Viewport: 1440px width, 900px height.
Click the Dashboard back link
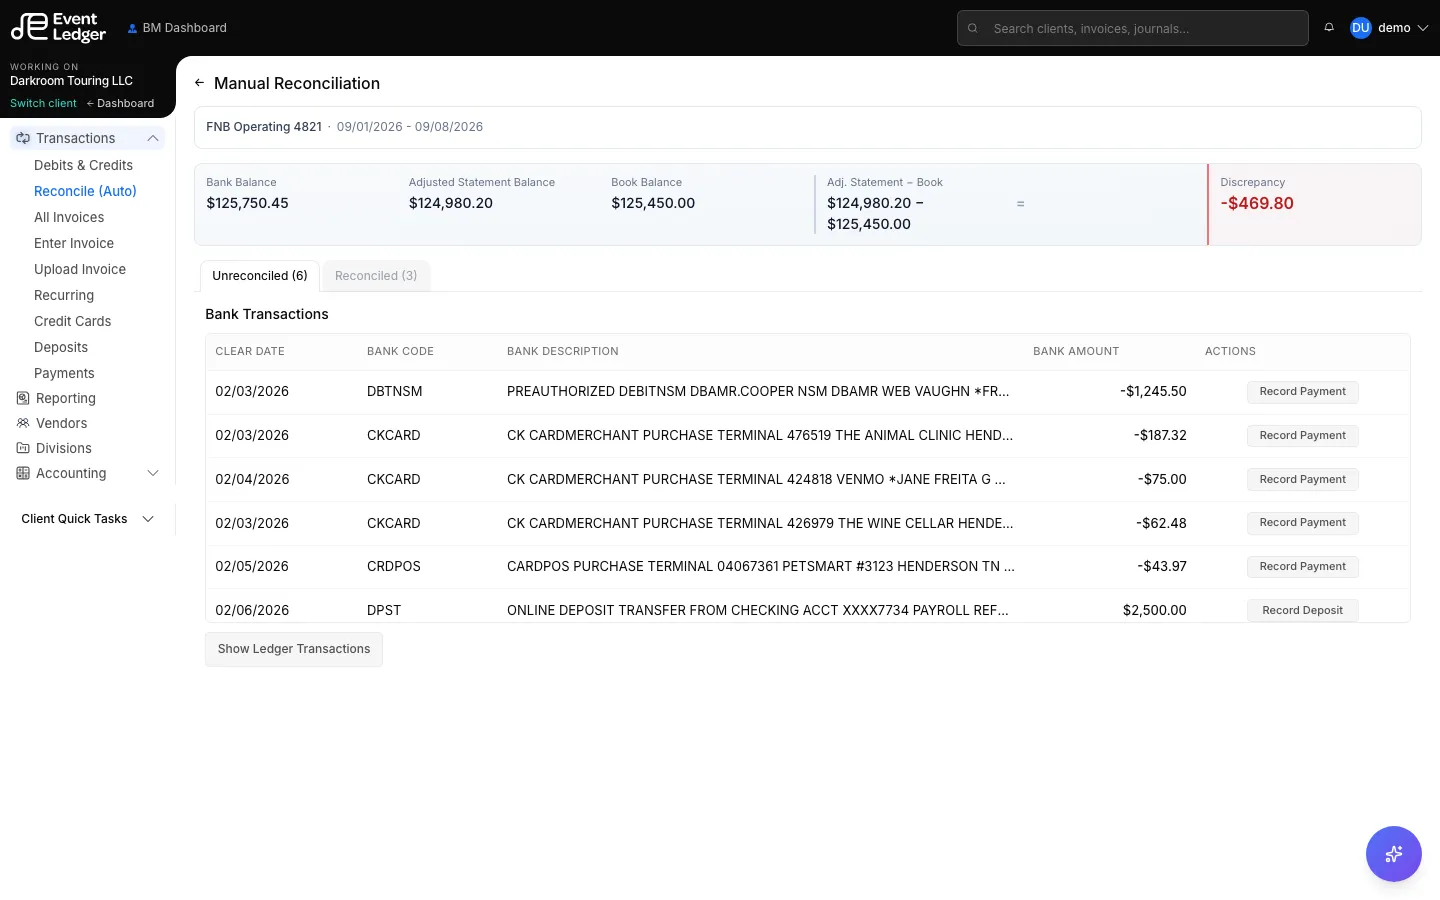coord(120,103)
